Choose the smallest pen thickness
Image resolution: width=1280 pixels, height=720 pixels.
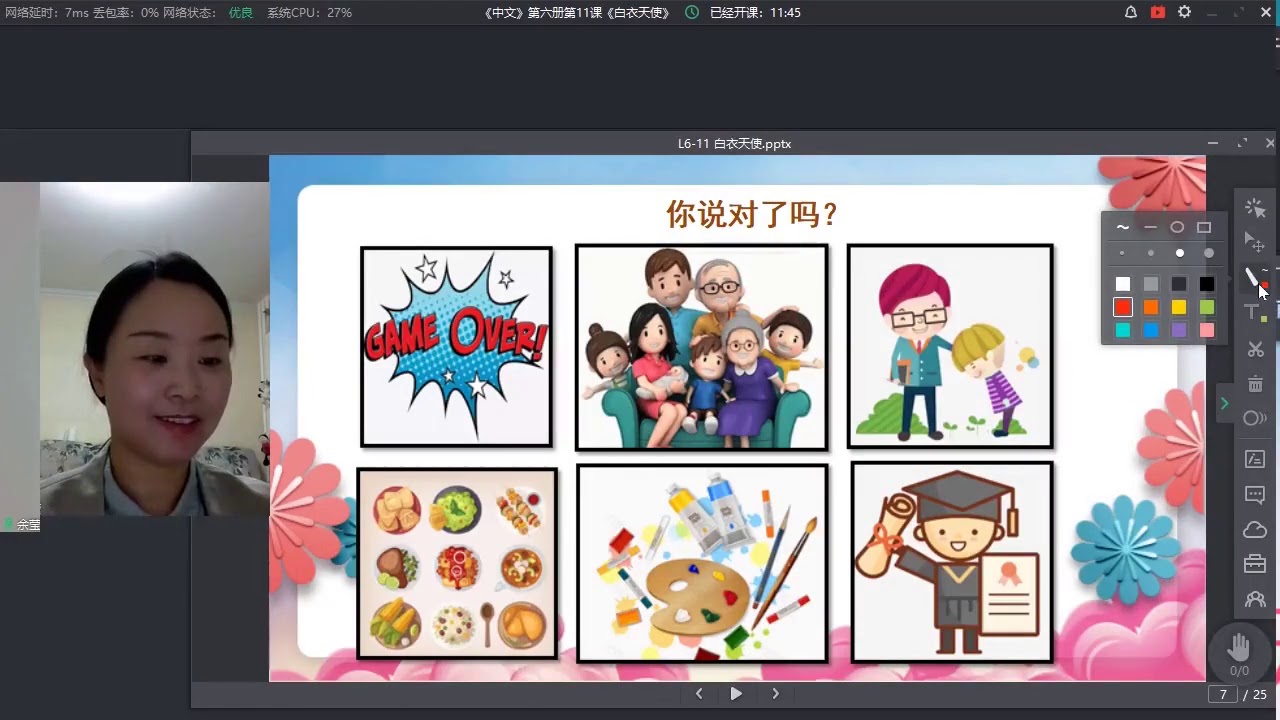[1122, 253]
